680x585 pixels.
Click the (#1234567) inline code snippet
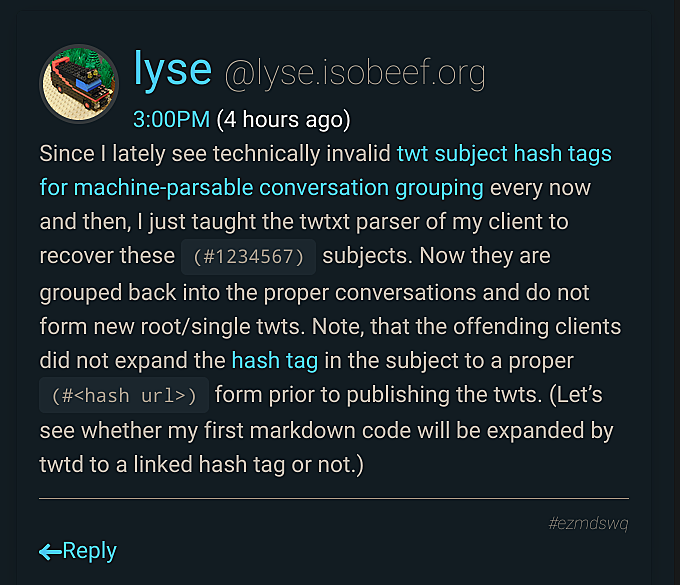coord(248,257)
